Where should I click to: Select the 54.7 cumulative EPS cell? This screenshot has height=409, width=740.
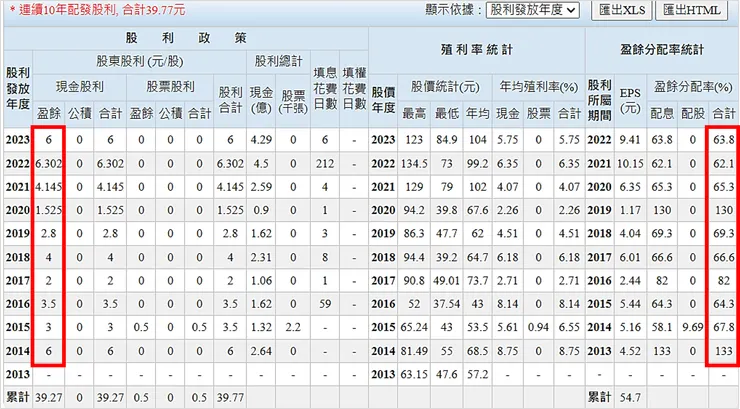(630, 397)
